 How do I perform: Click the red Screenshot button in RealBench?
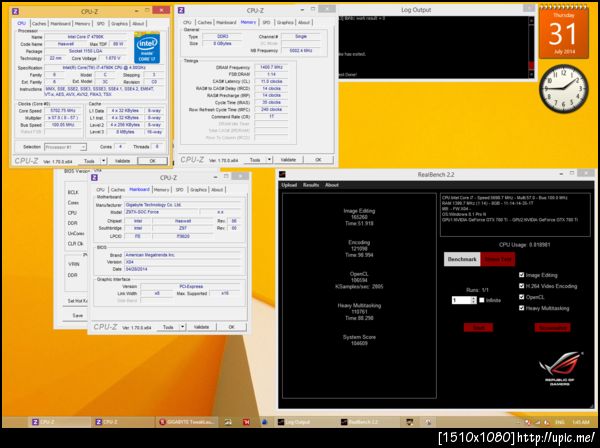click(x=552, y=327)
